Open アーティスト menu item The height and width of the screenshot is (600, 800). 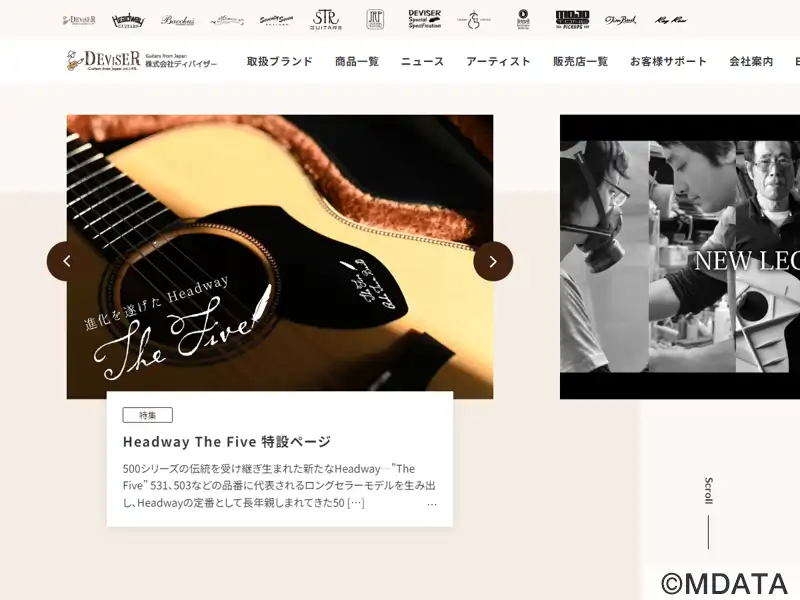498,61
